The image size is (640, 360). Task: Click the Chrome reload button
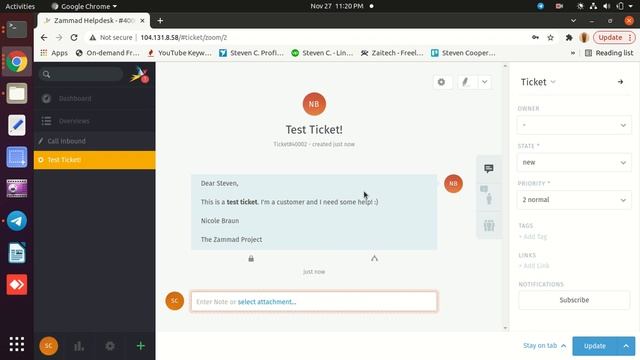click(74, 38)
